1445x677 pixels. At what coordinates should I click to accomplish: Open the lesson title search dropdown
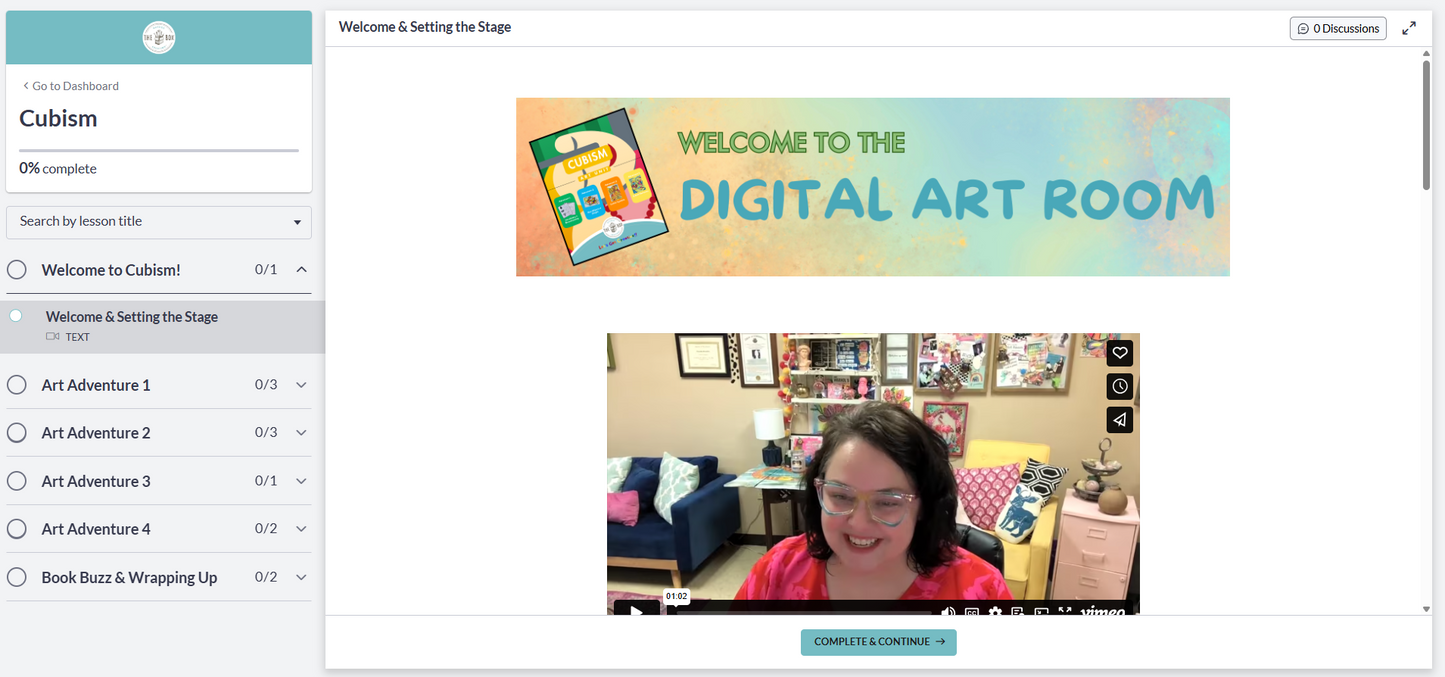click(158, 222)
